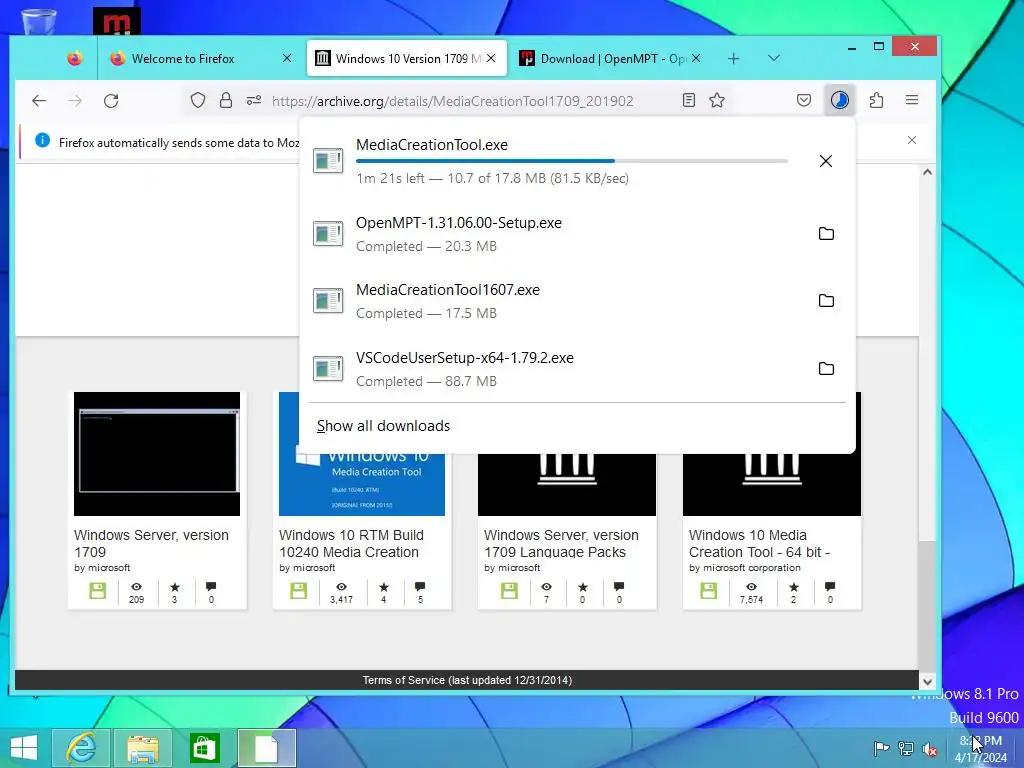Open site permissions icon in address bar
This screenshot has height=768, width=1024.
point(254,101)
